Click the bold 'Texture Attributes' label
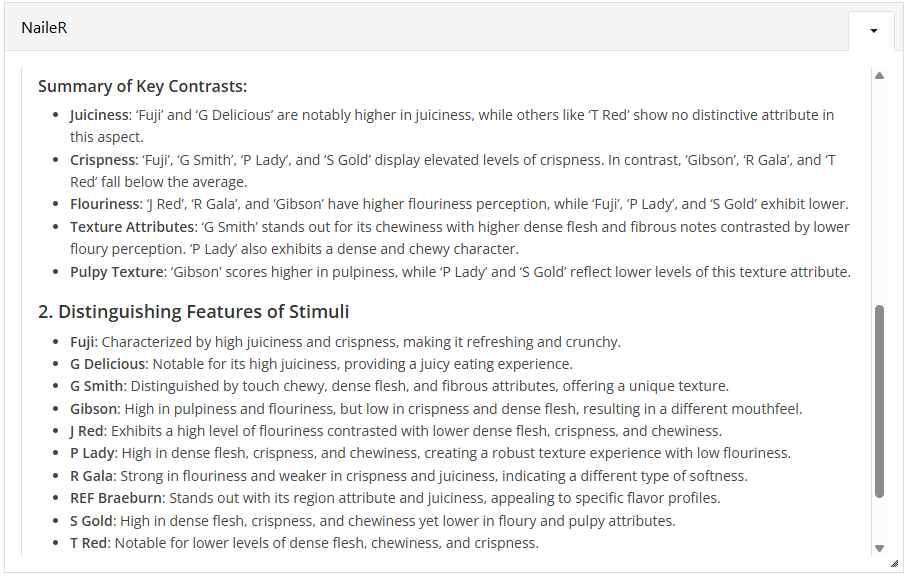 coord(132,227)
